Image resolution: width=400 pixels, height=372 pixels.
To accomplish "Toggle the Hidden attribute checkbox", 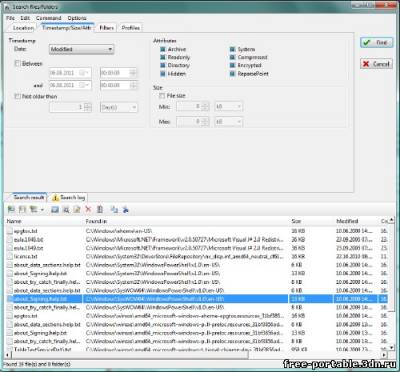I will click(x=163, y=74).
